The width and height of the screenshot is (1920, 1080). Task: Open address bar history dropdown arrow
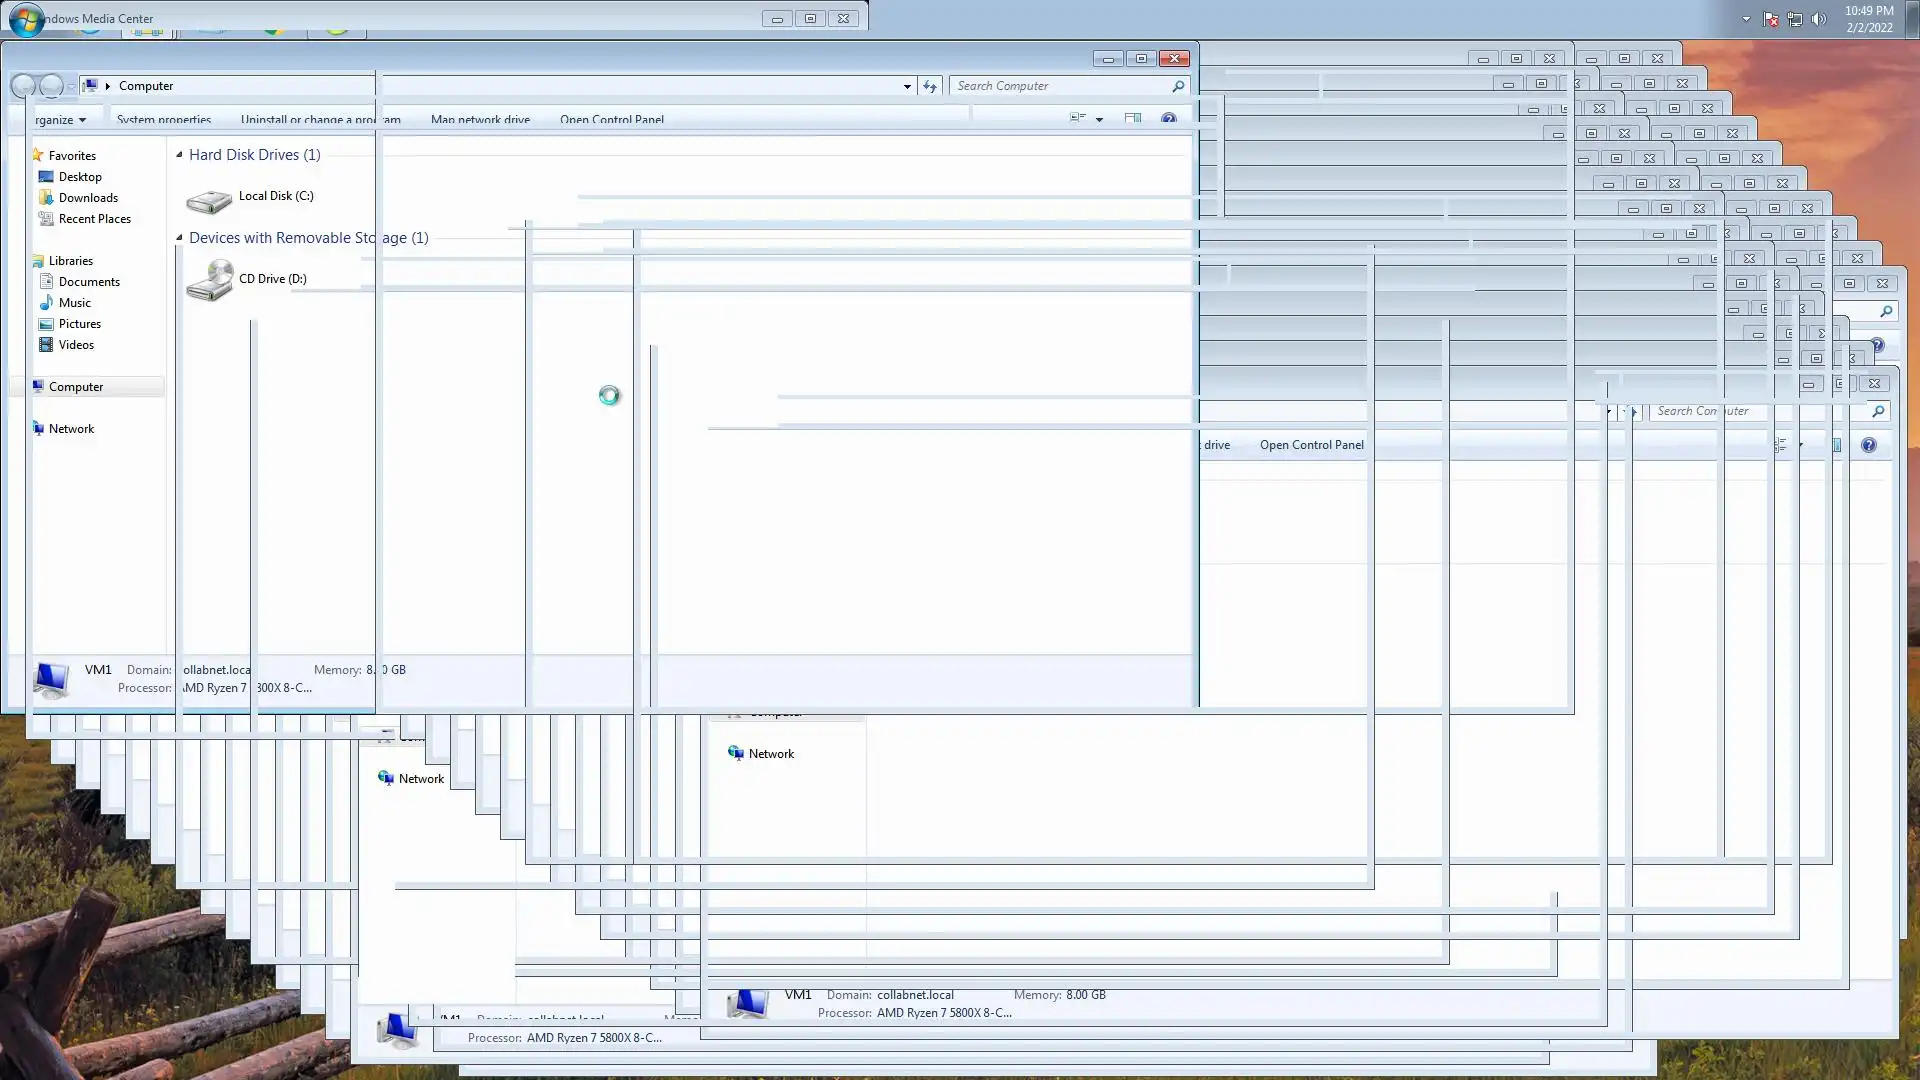click(907, 86)
